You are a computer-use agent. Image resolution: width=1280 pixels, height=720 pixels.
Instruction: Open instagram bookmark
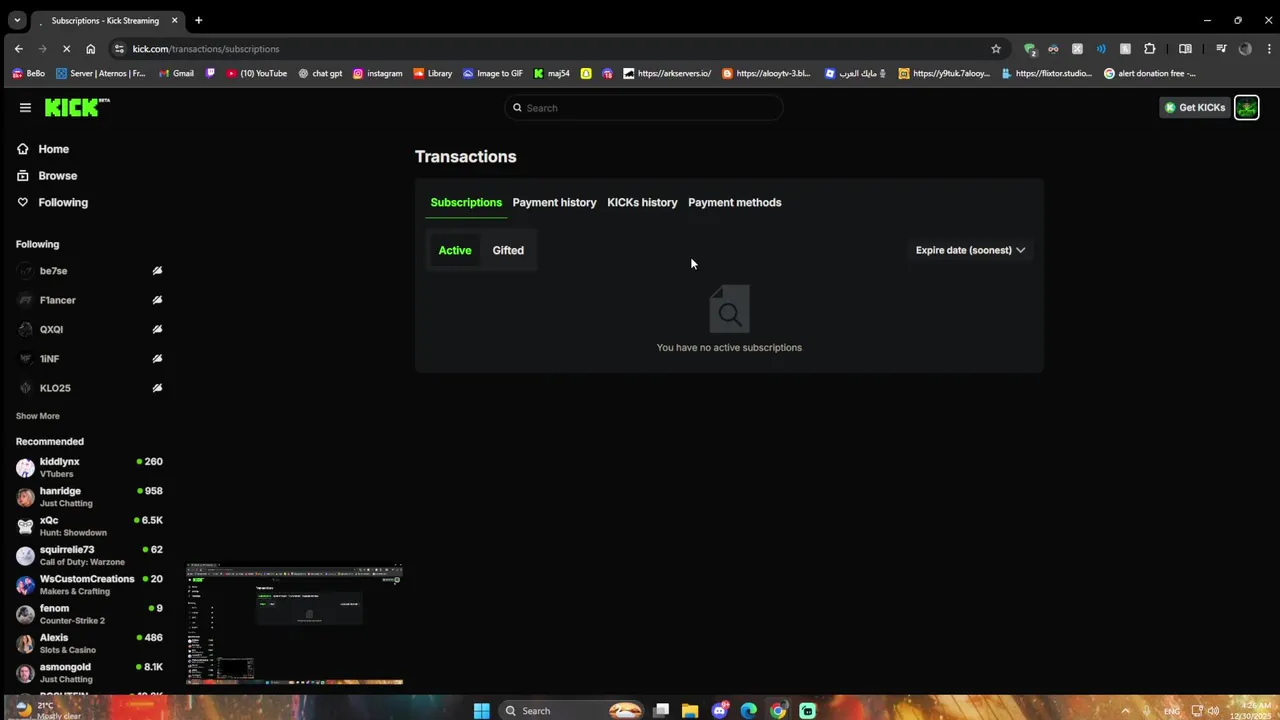378,73
